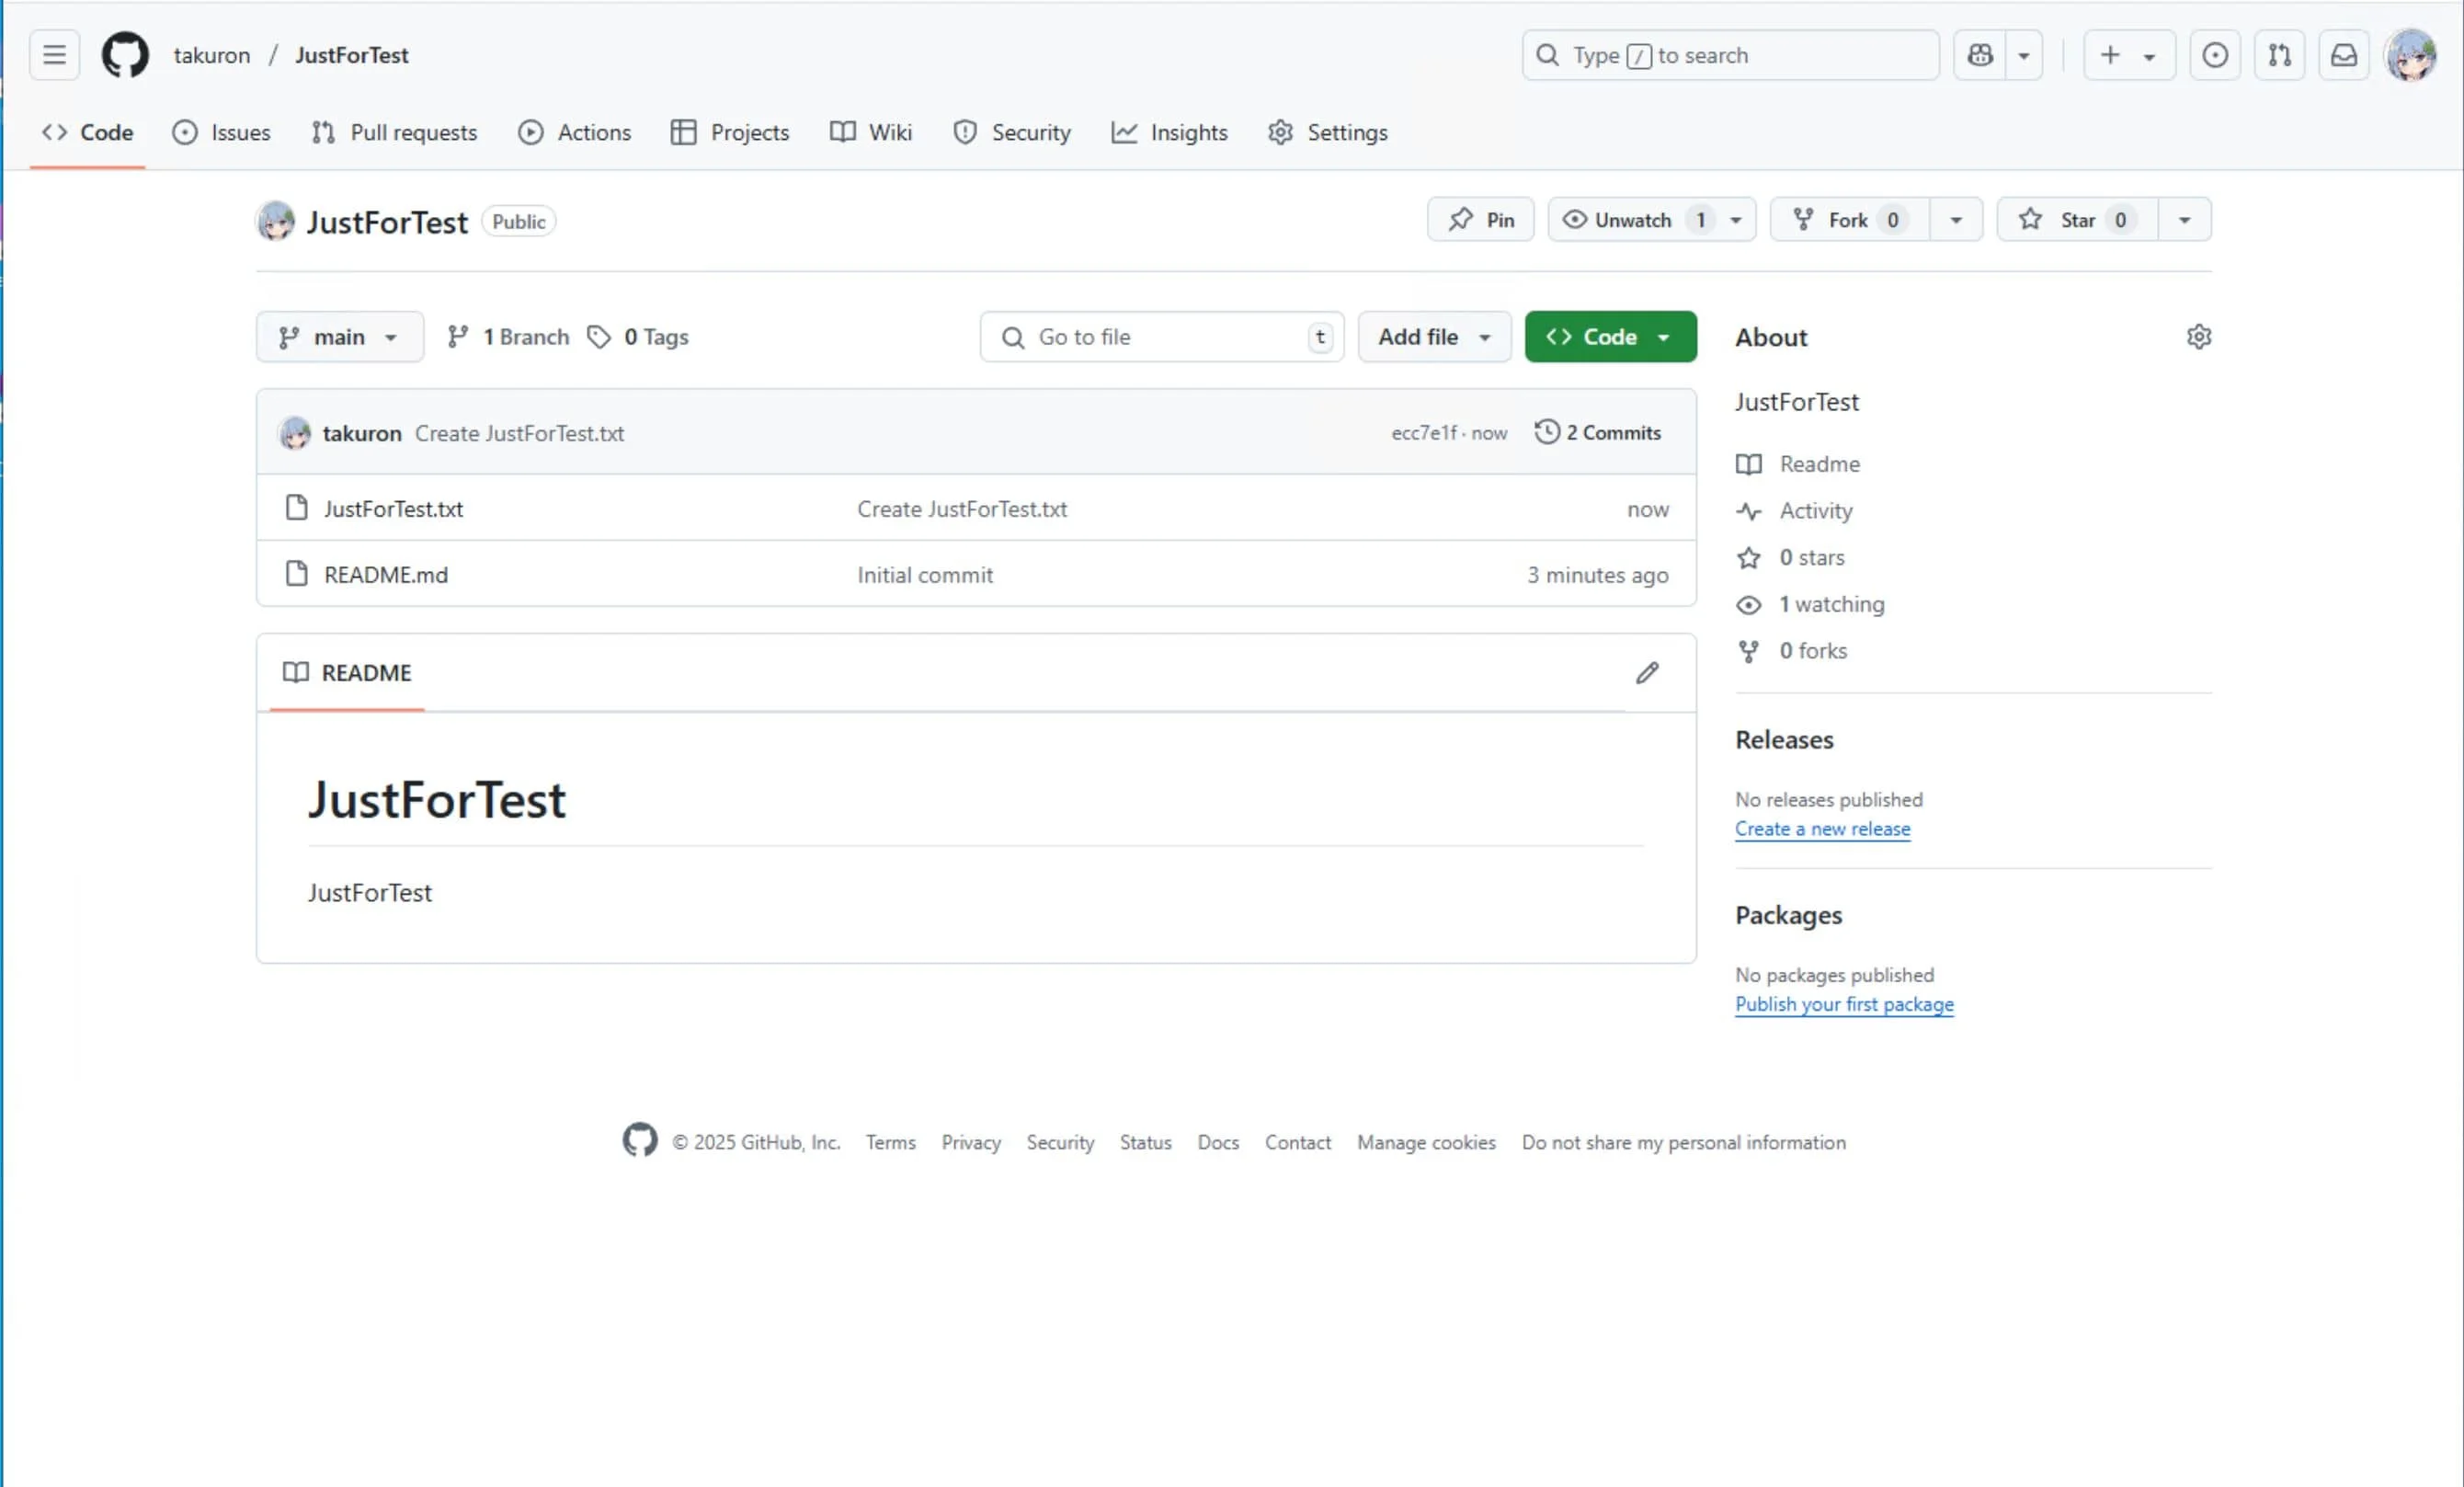Open the plus Create new menu

pyautogui.click(x=2129, y=55)
